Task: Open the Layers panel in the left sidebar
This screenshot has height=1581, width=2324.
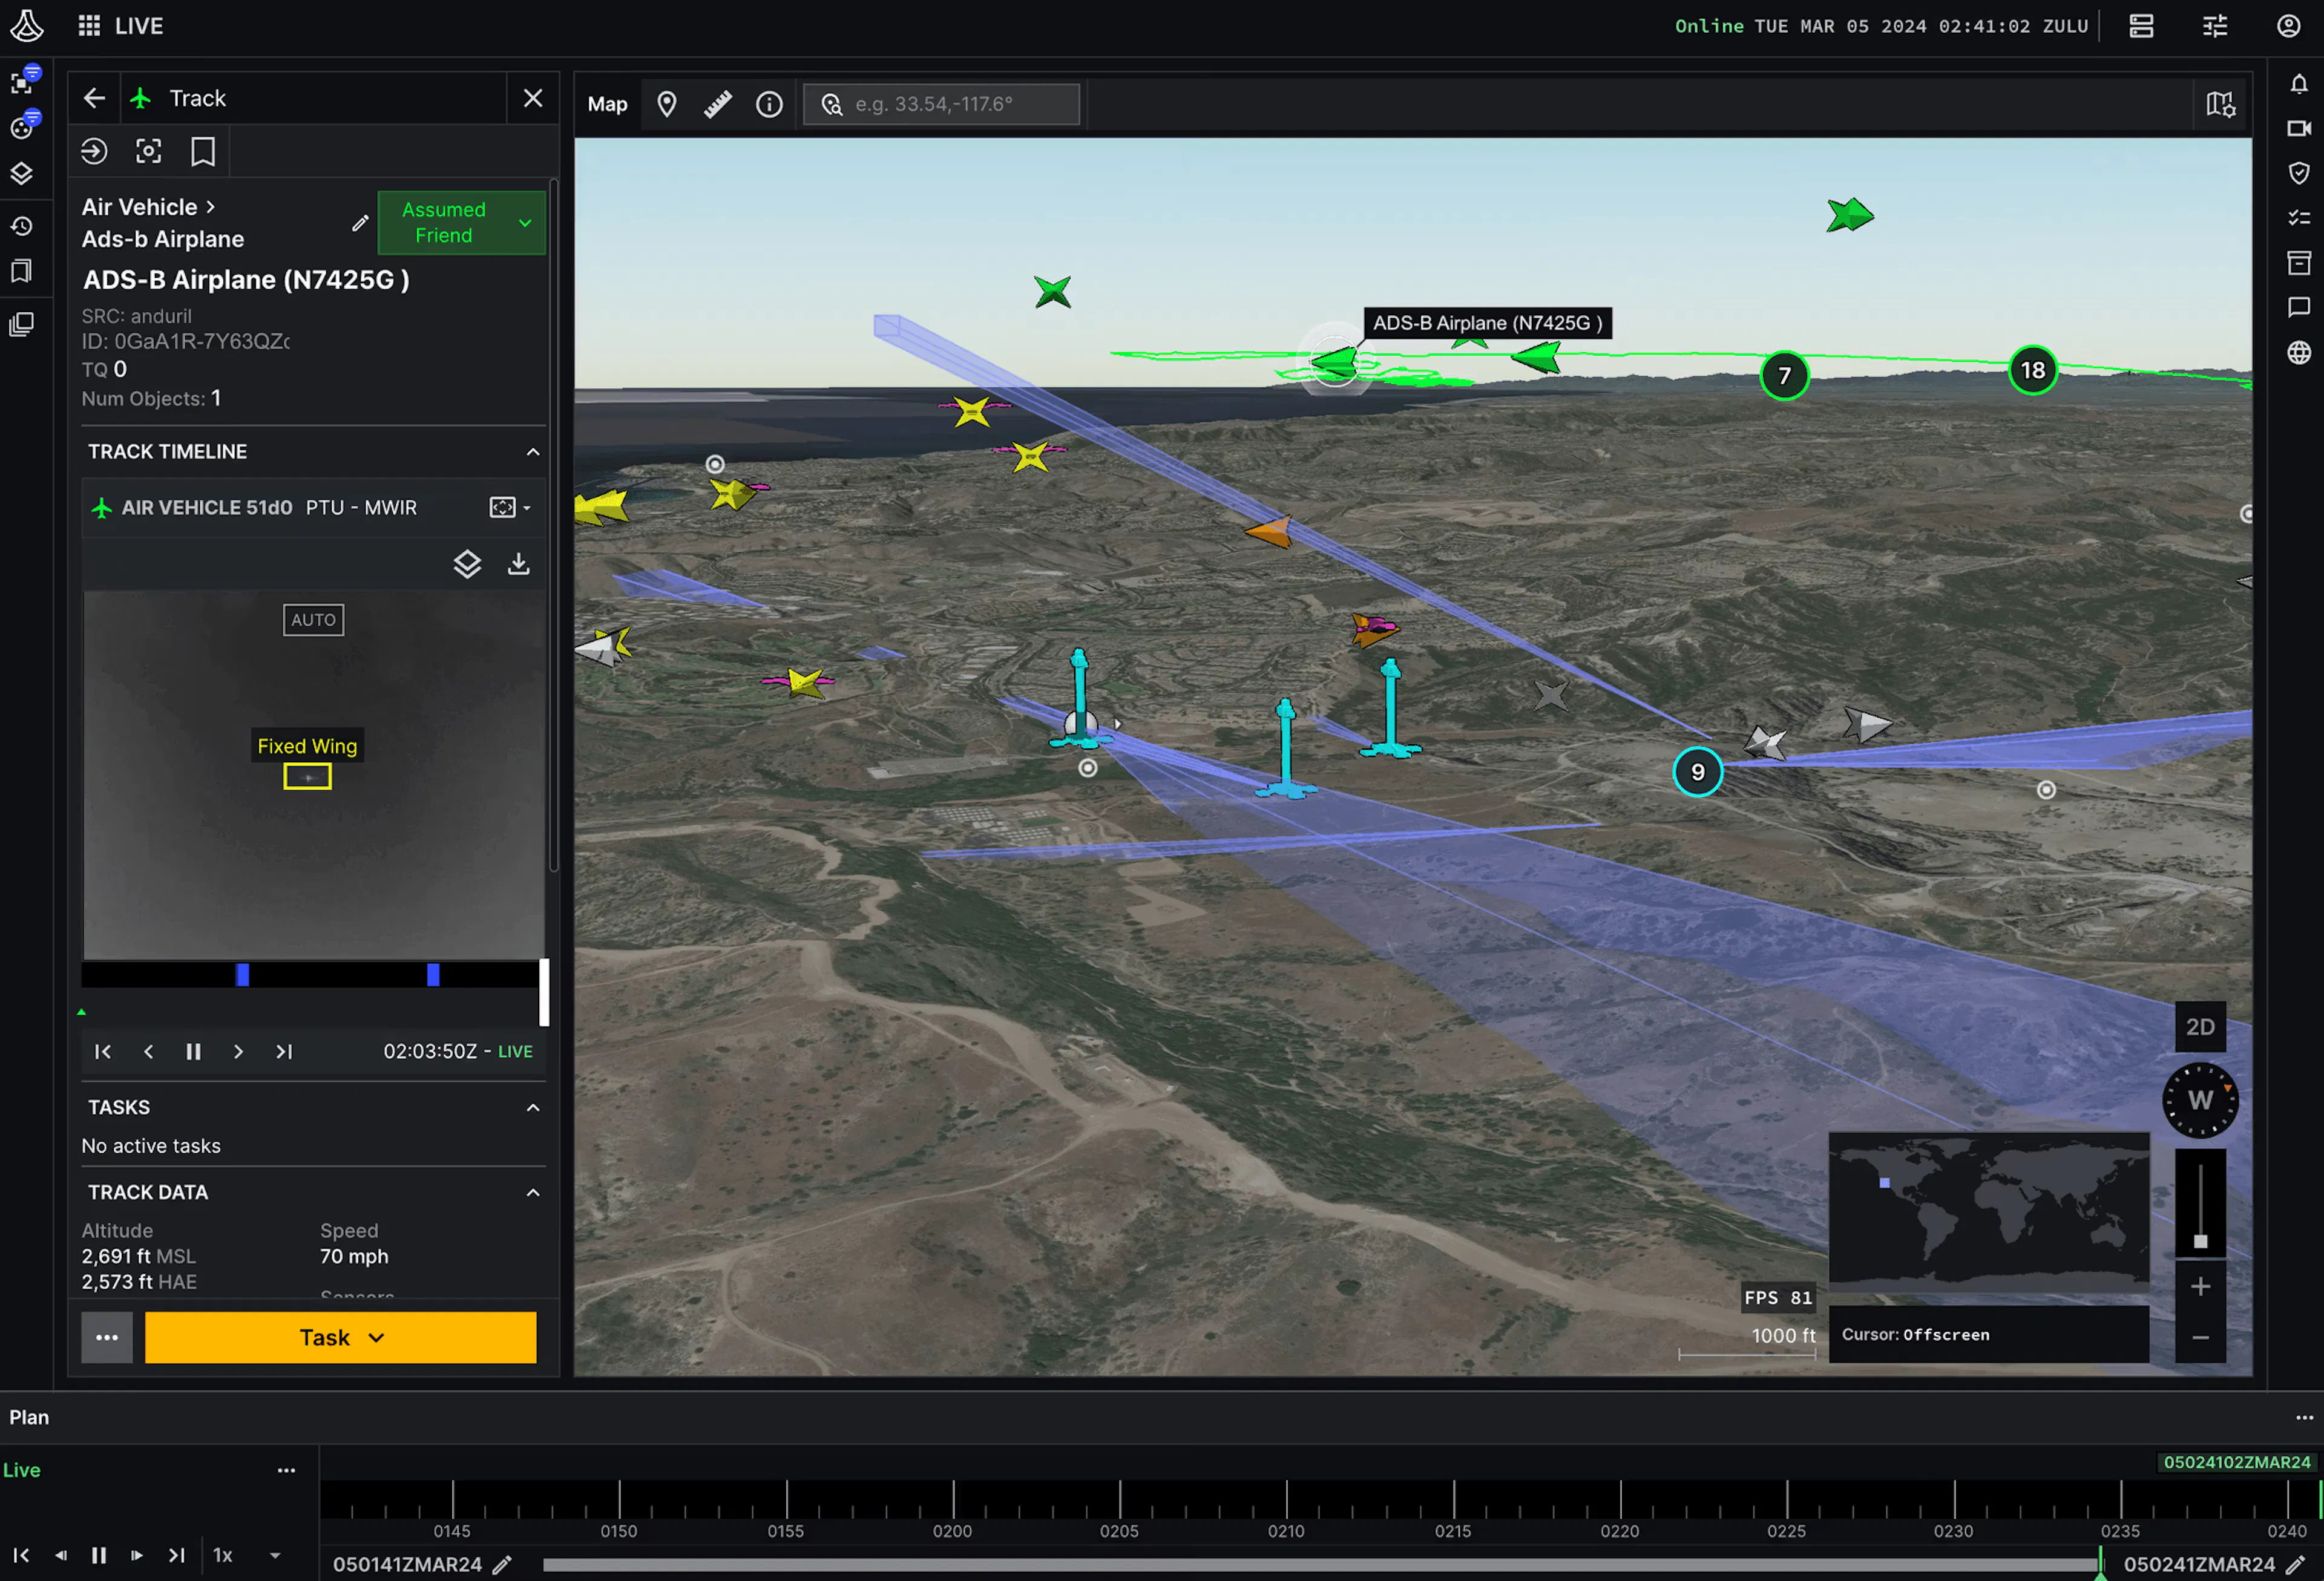Action: tap(23, 173)
